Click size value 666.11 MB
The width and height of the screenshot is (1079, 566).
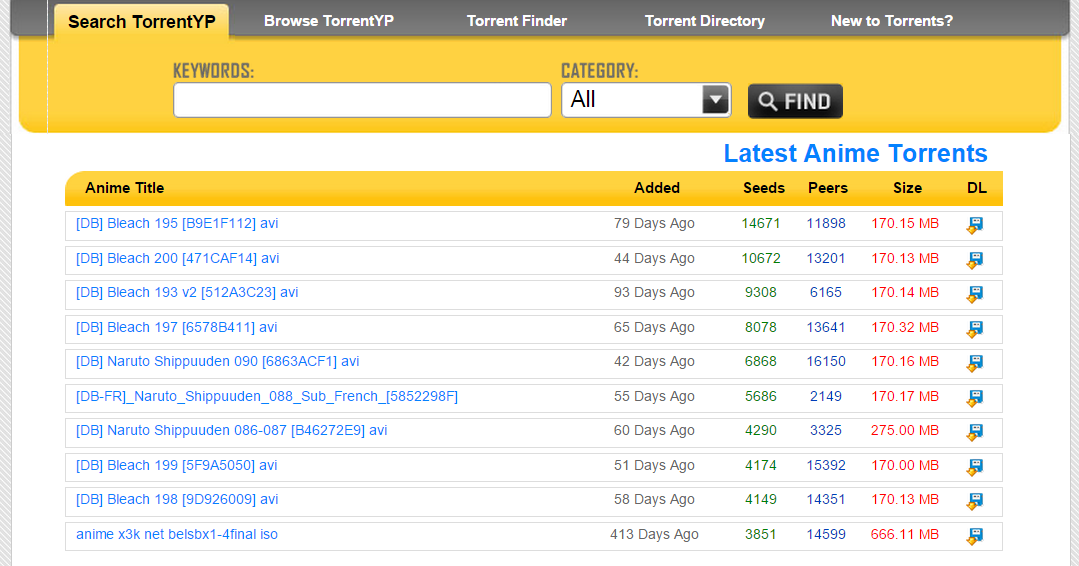[x=905, y=534]
